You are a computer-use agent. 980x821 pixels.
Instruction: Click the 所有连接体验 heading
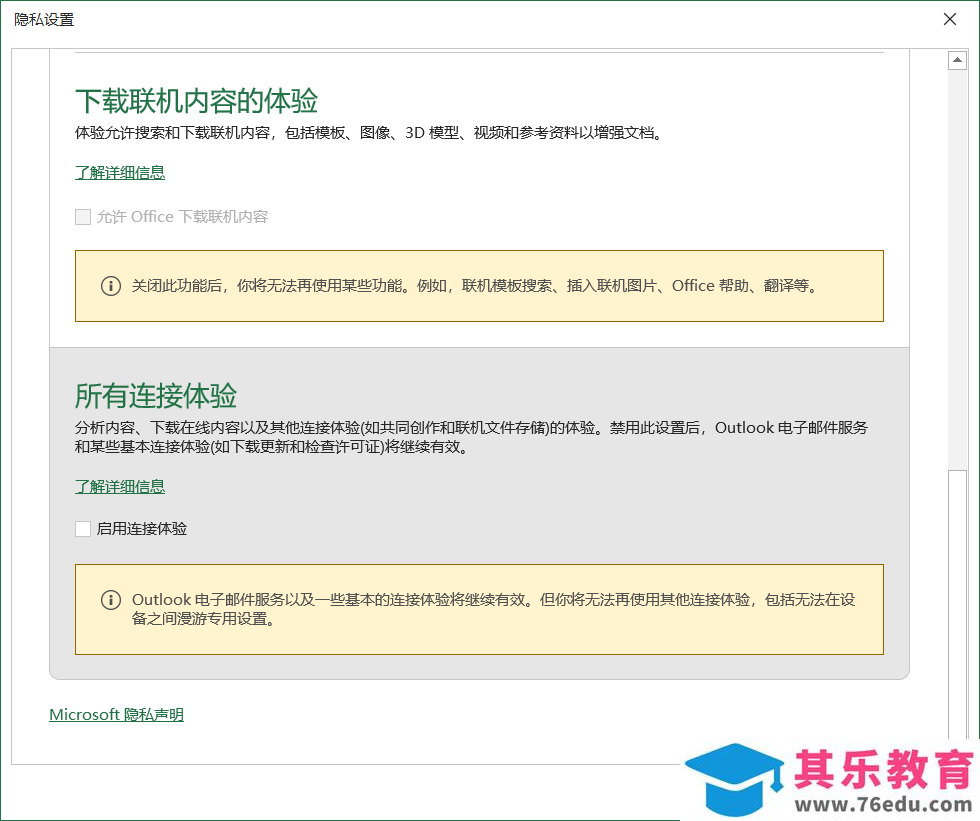[x=156, y=396]
